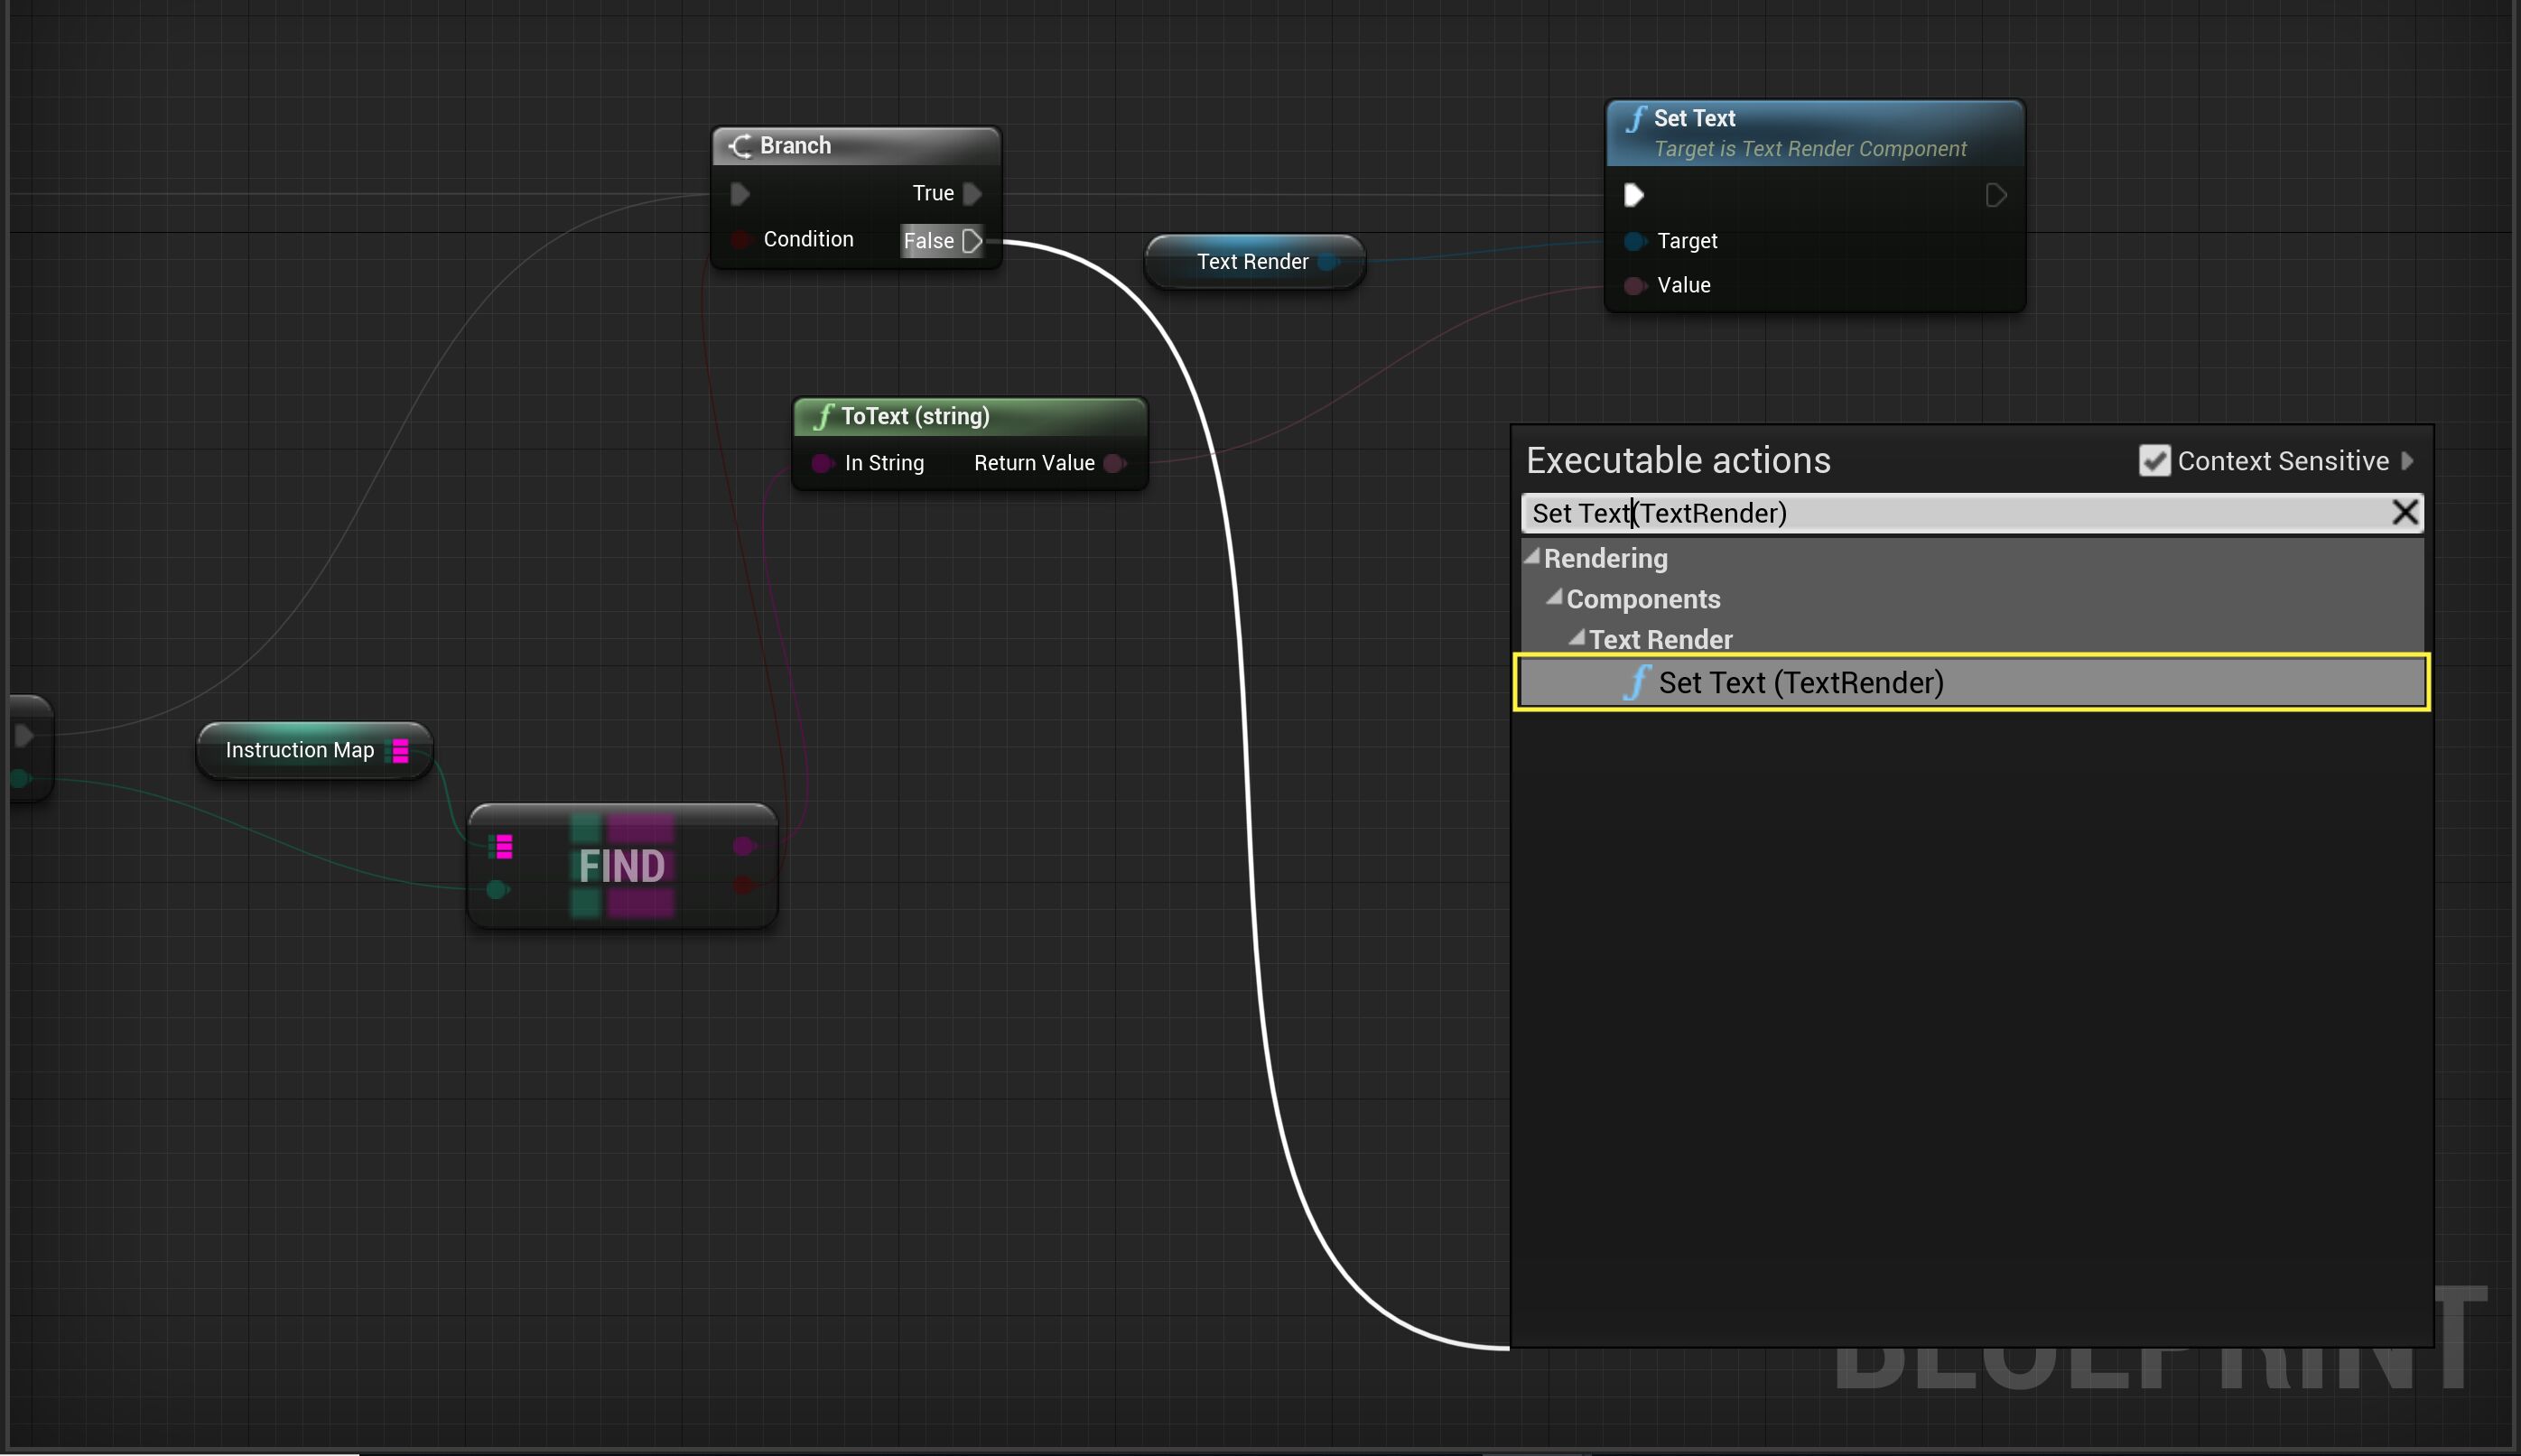The height and width of the screenshot is (1456, 2521).
Task: Click the Branch True output exec pin
Action: (971, 193)
